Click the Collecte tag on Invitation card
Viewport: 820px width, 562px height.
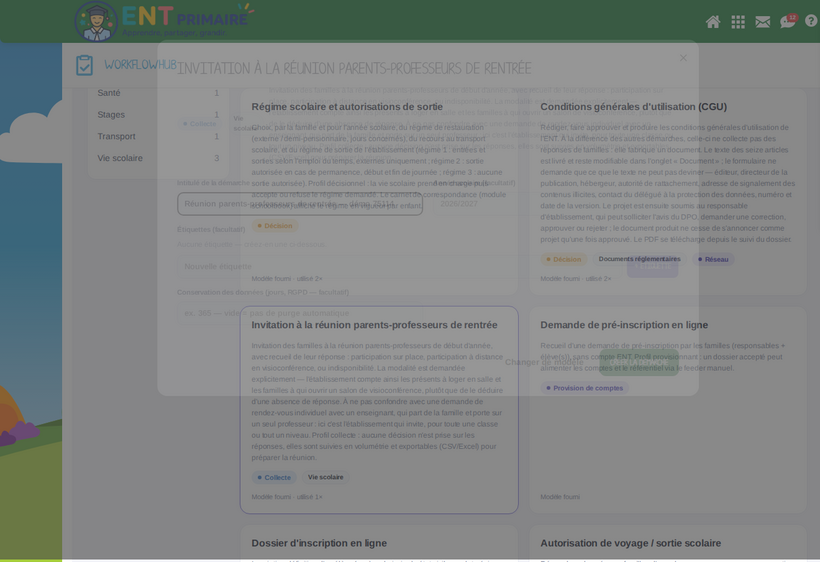(274, 477)
